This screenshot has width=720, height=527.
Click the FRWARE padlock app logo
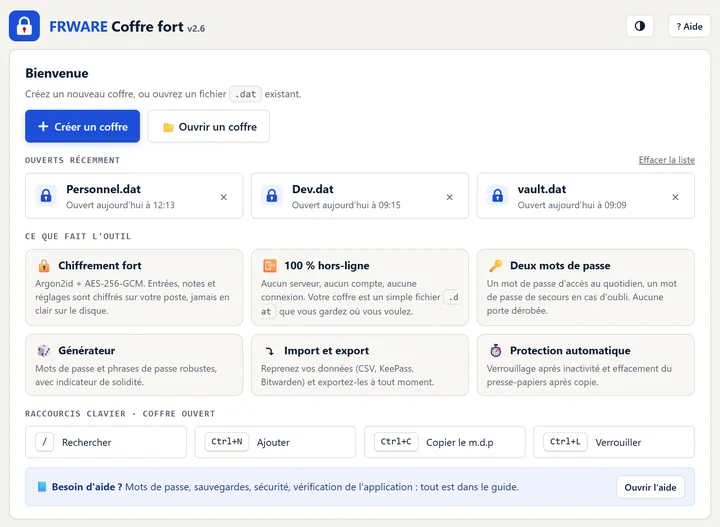[x=24, y=26]
